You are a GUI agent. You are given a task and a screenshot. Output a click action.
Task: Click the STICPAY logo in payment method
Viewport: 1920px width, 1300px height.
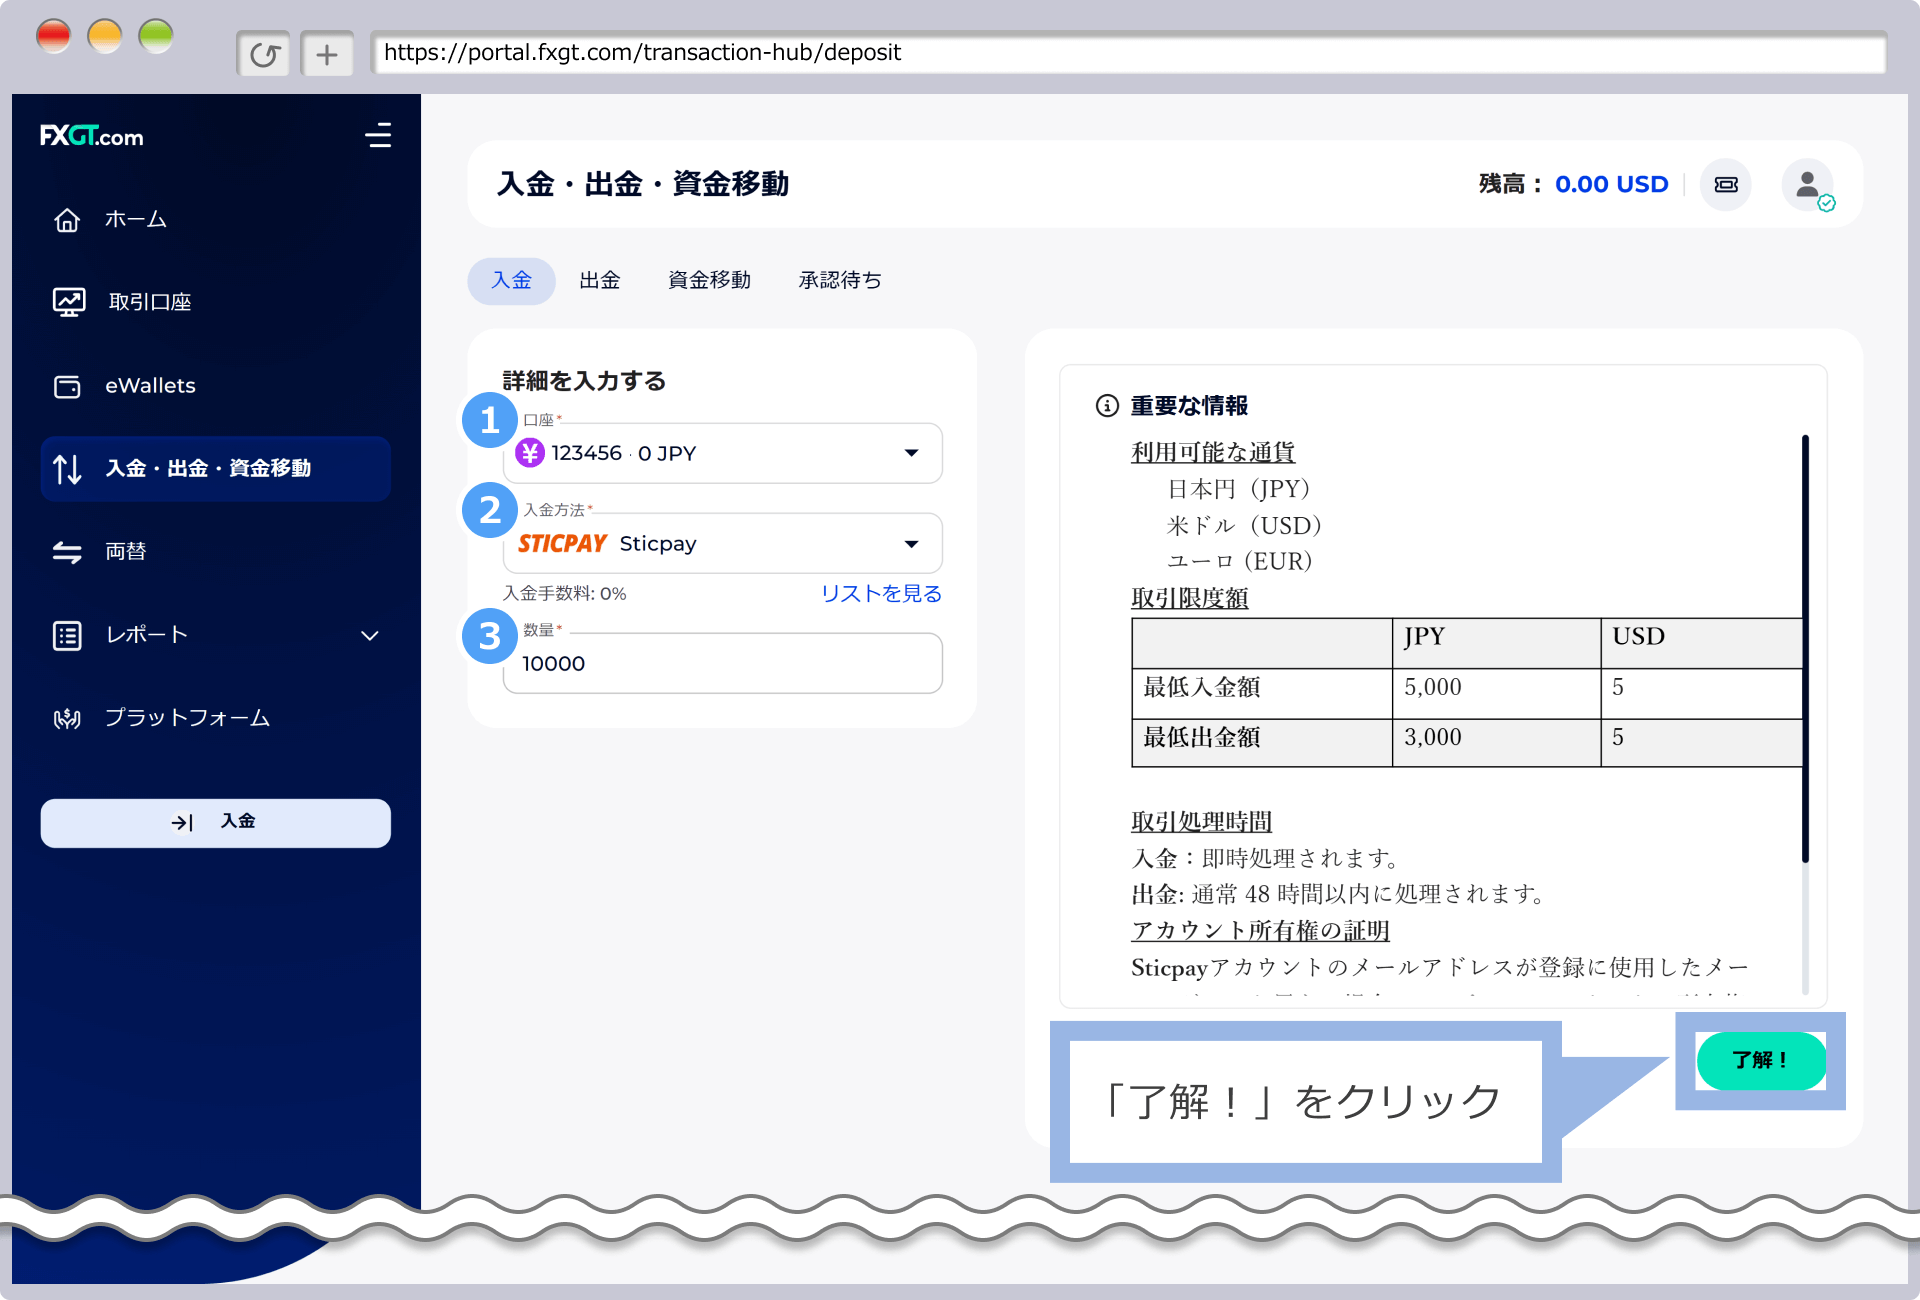click(x=562, y=543)
